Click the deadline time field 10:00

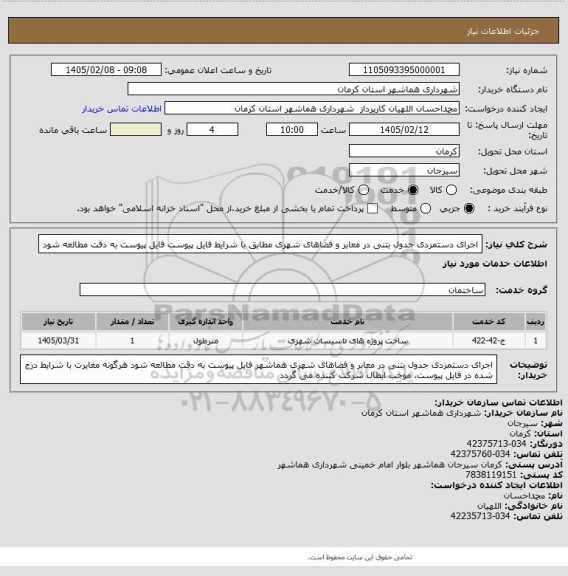coord(292,130)
